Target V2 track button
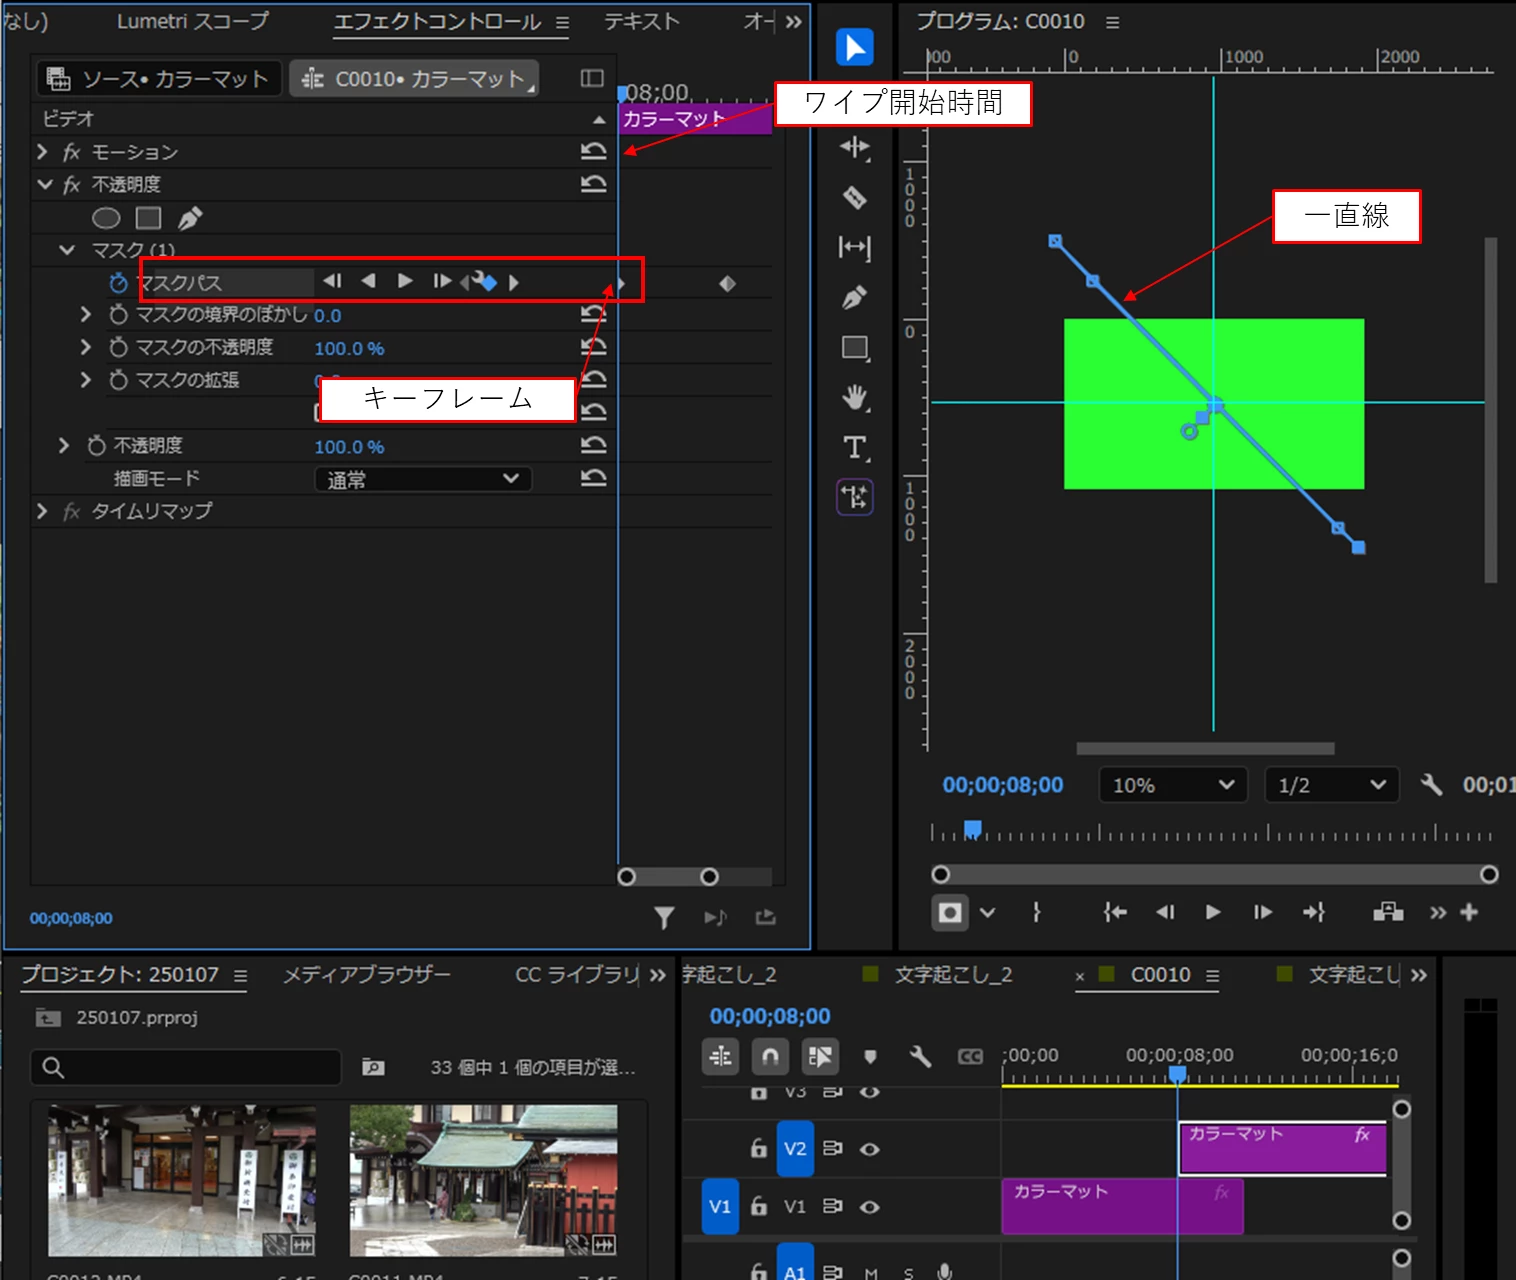Viewport: 1516px width, 1280px height. 795,1149
